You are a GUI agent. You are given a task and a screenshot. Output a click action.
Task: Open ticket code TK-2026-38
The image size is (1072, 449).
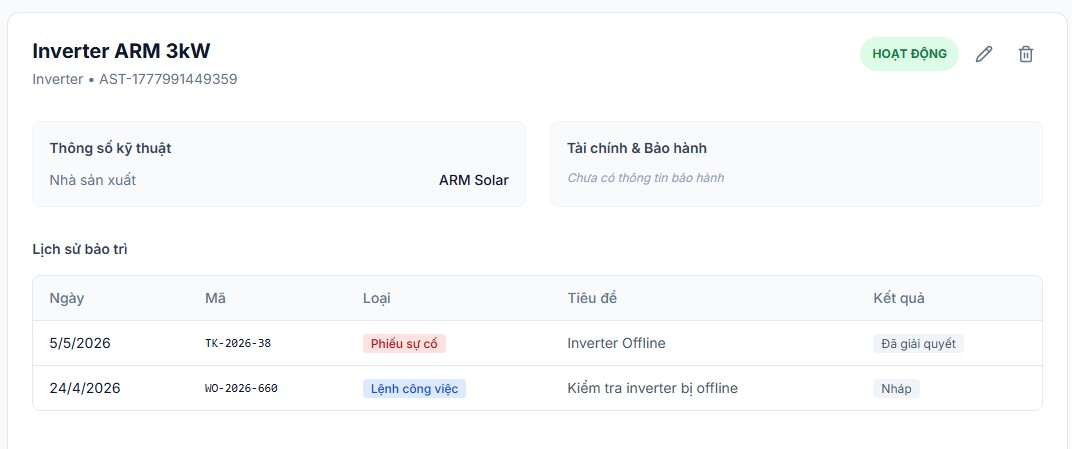coord(238,343)
